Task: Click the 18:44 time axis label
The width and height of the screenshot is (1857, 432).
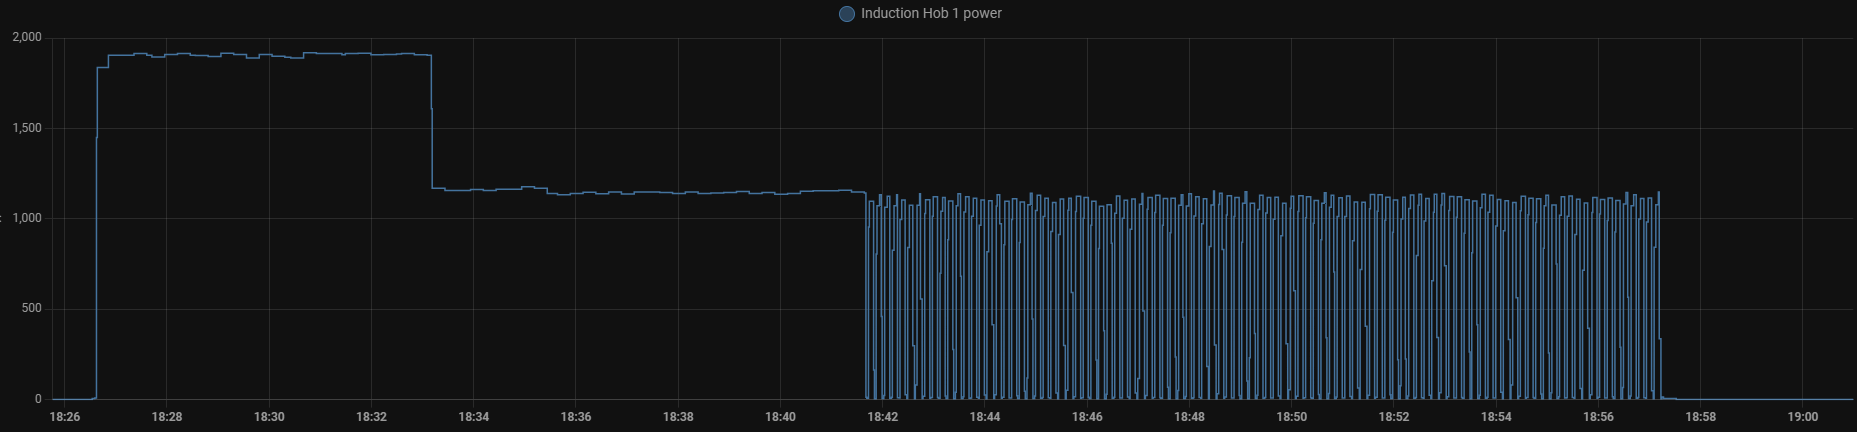Action: [985, 417]
